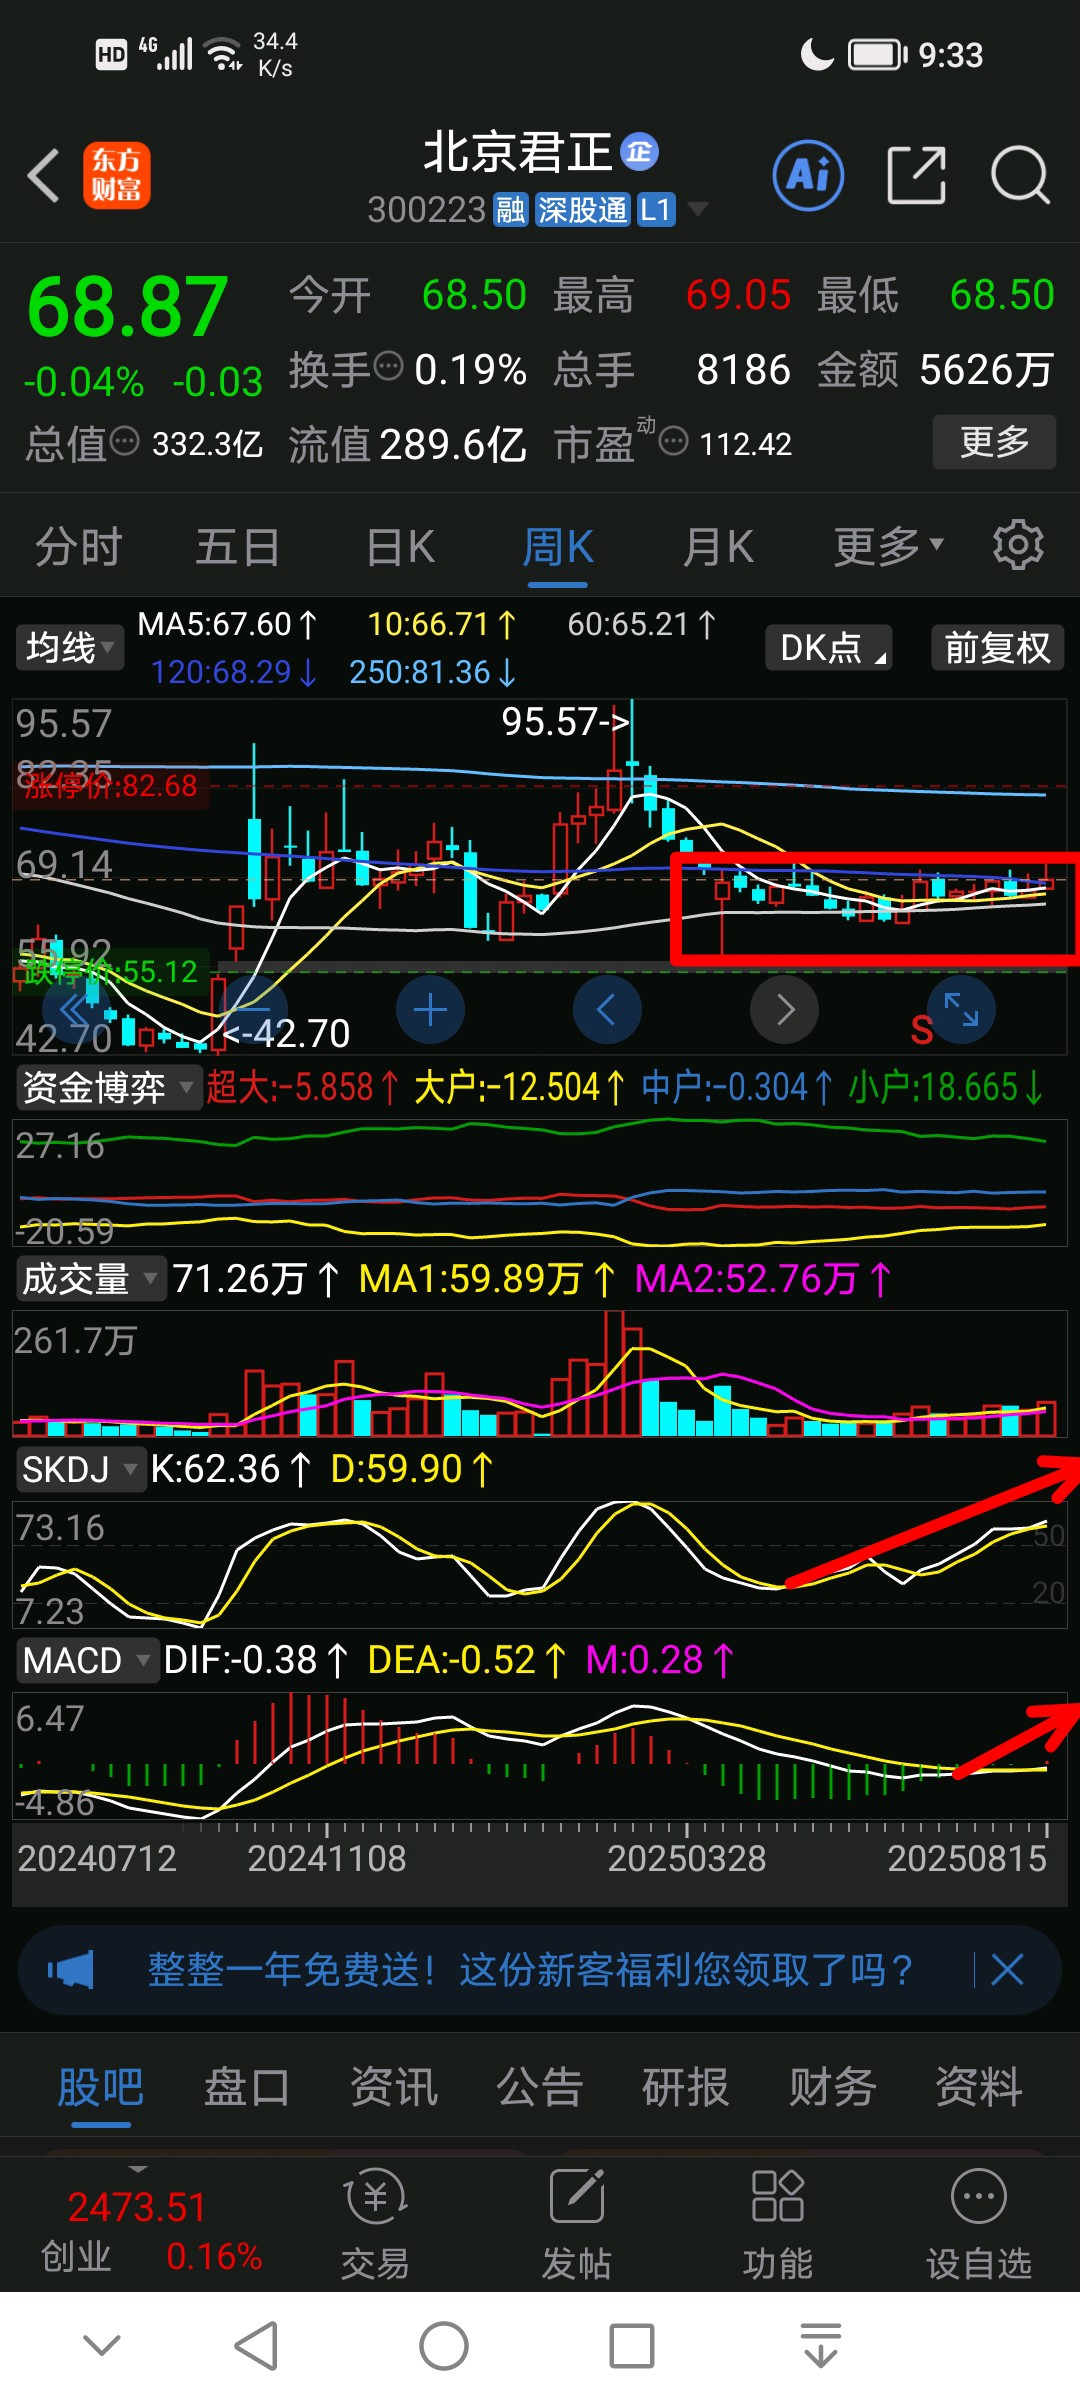Tap the promotional megaphone icon
The width and height of the screenshot is (1080, 2400).
coord(71,1970)
